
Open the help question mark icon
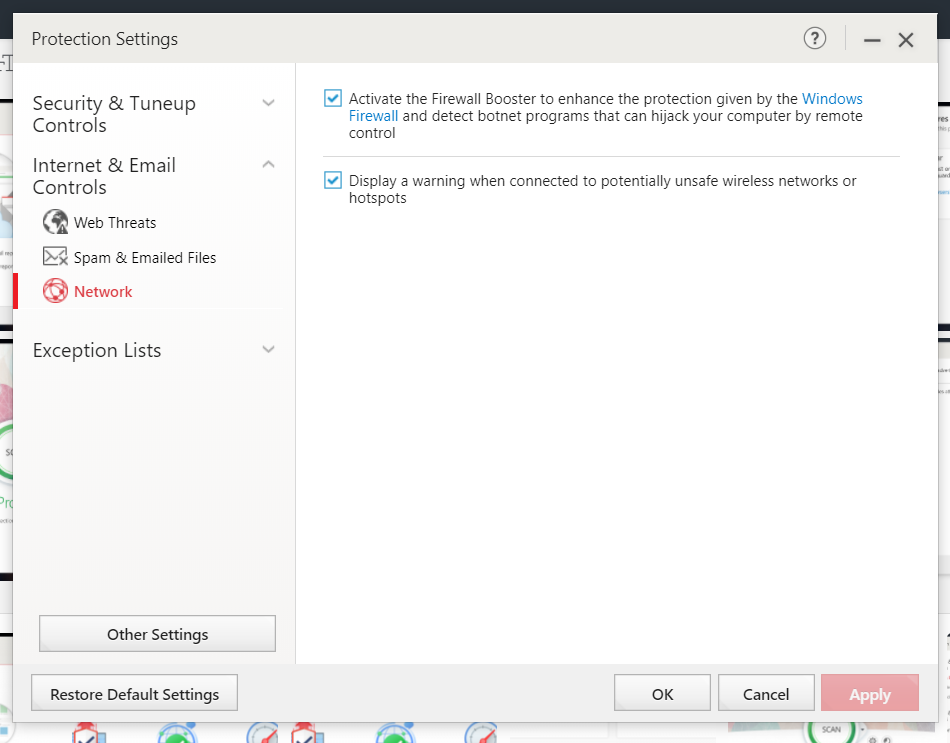tap(815, 39)
